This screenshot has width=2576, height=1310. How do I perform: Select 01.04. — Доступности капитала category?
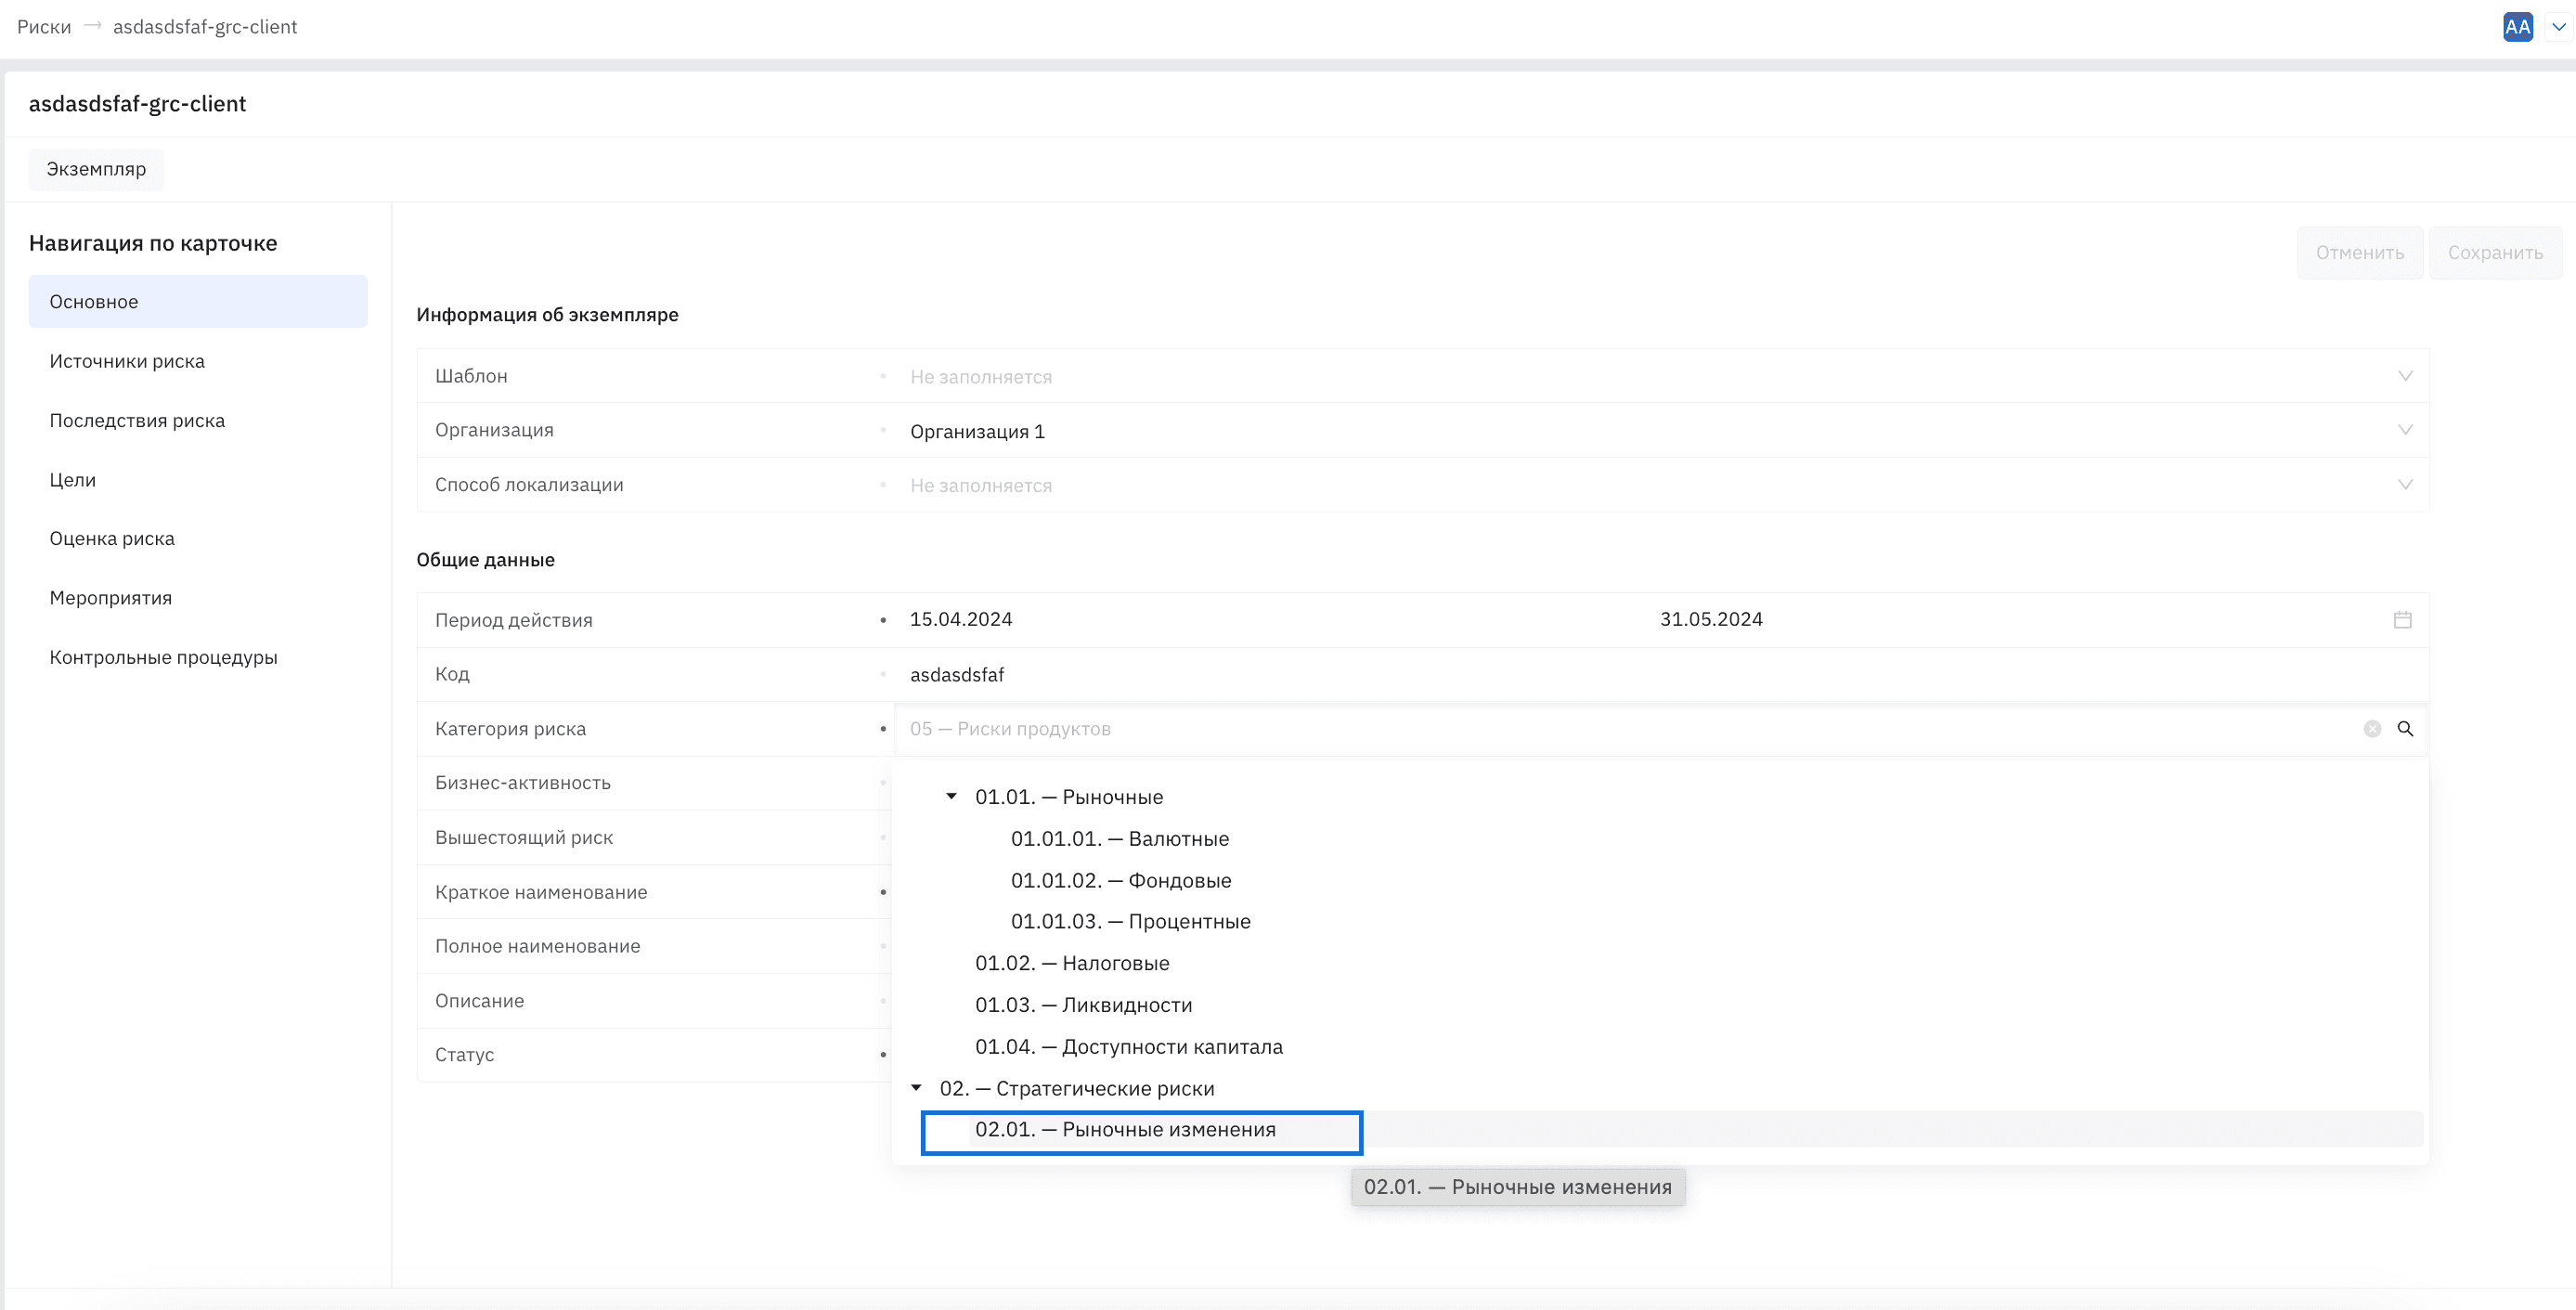[1129, 1047]
